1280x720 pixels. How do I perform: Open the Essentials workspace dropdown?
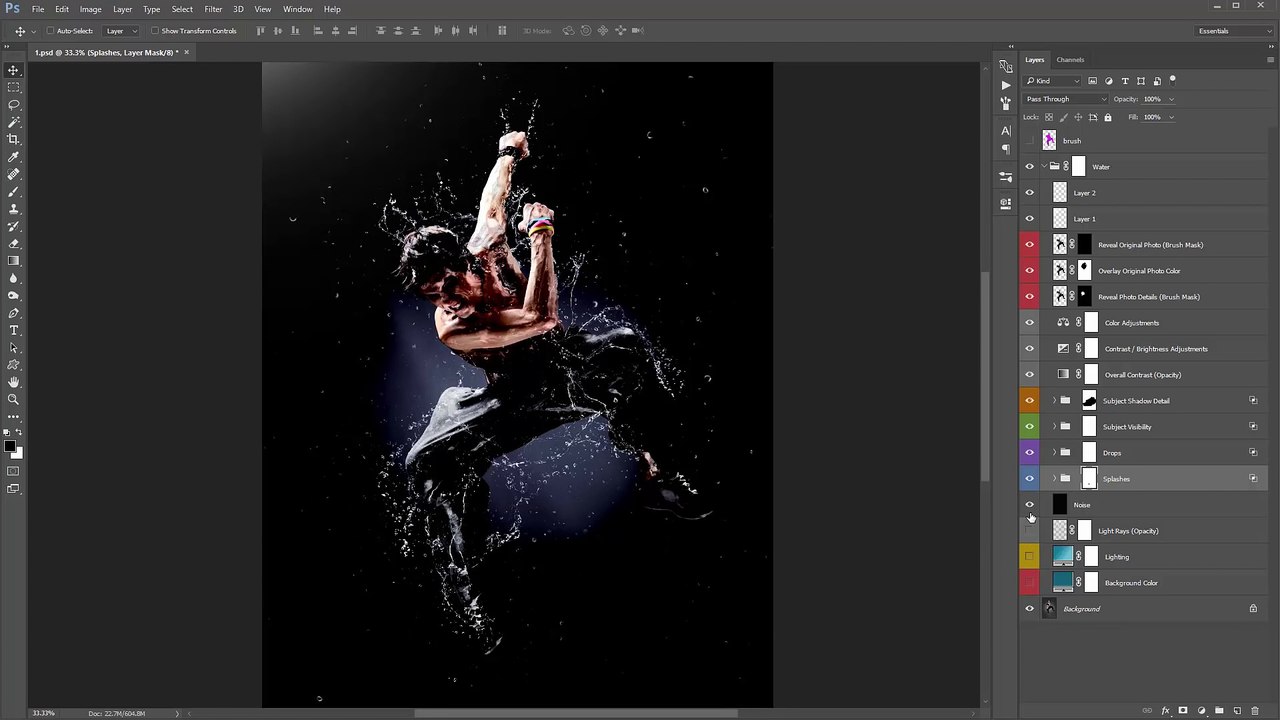click(x=1234, y=31)
